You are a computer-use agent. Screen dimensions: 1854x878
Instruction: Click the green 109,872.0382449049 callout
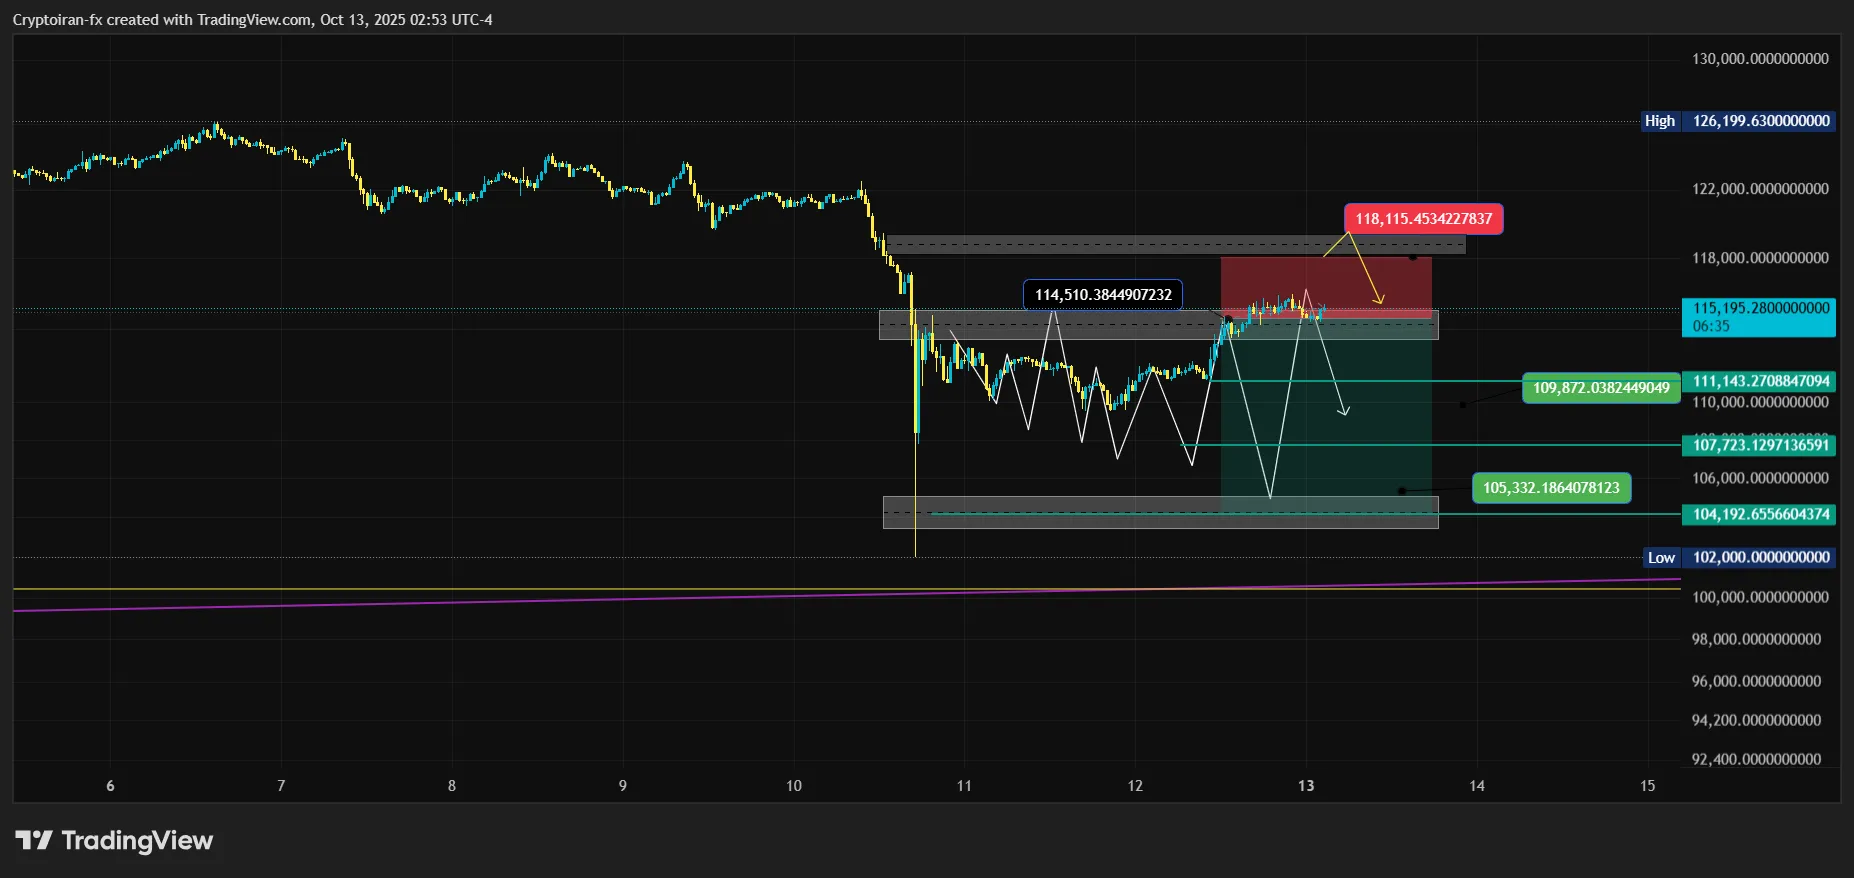point(1600,388)
